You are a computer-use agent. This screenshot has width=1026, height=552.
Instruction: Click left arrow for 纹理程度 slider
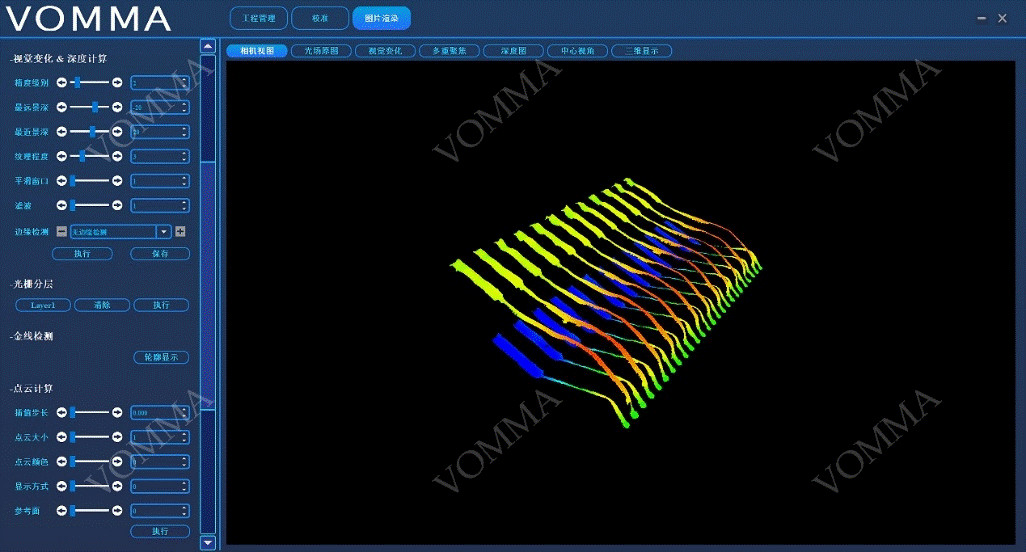[61, 156]
